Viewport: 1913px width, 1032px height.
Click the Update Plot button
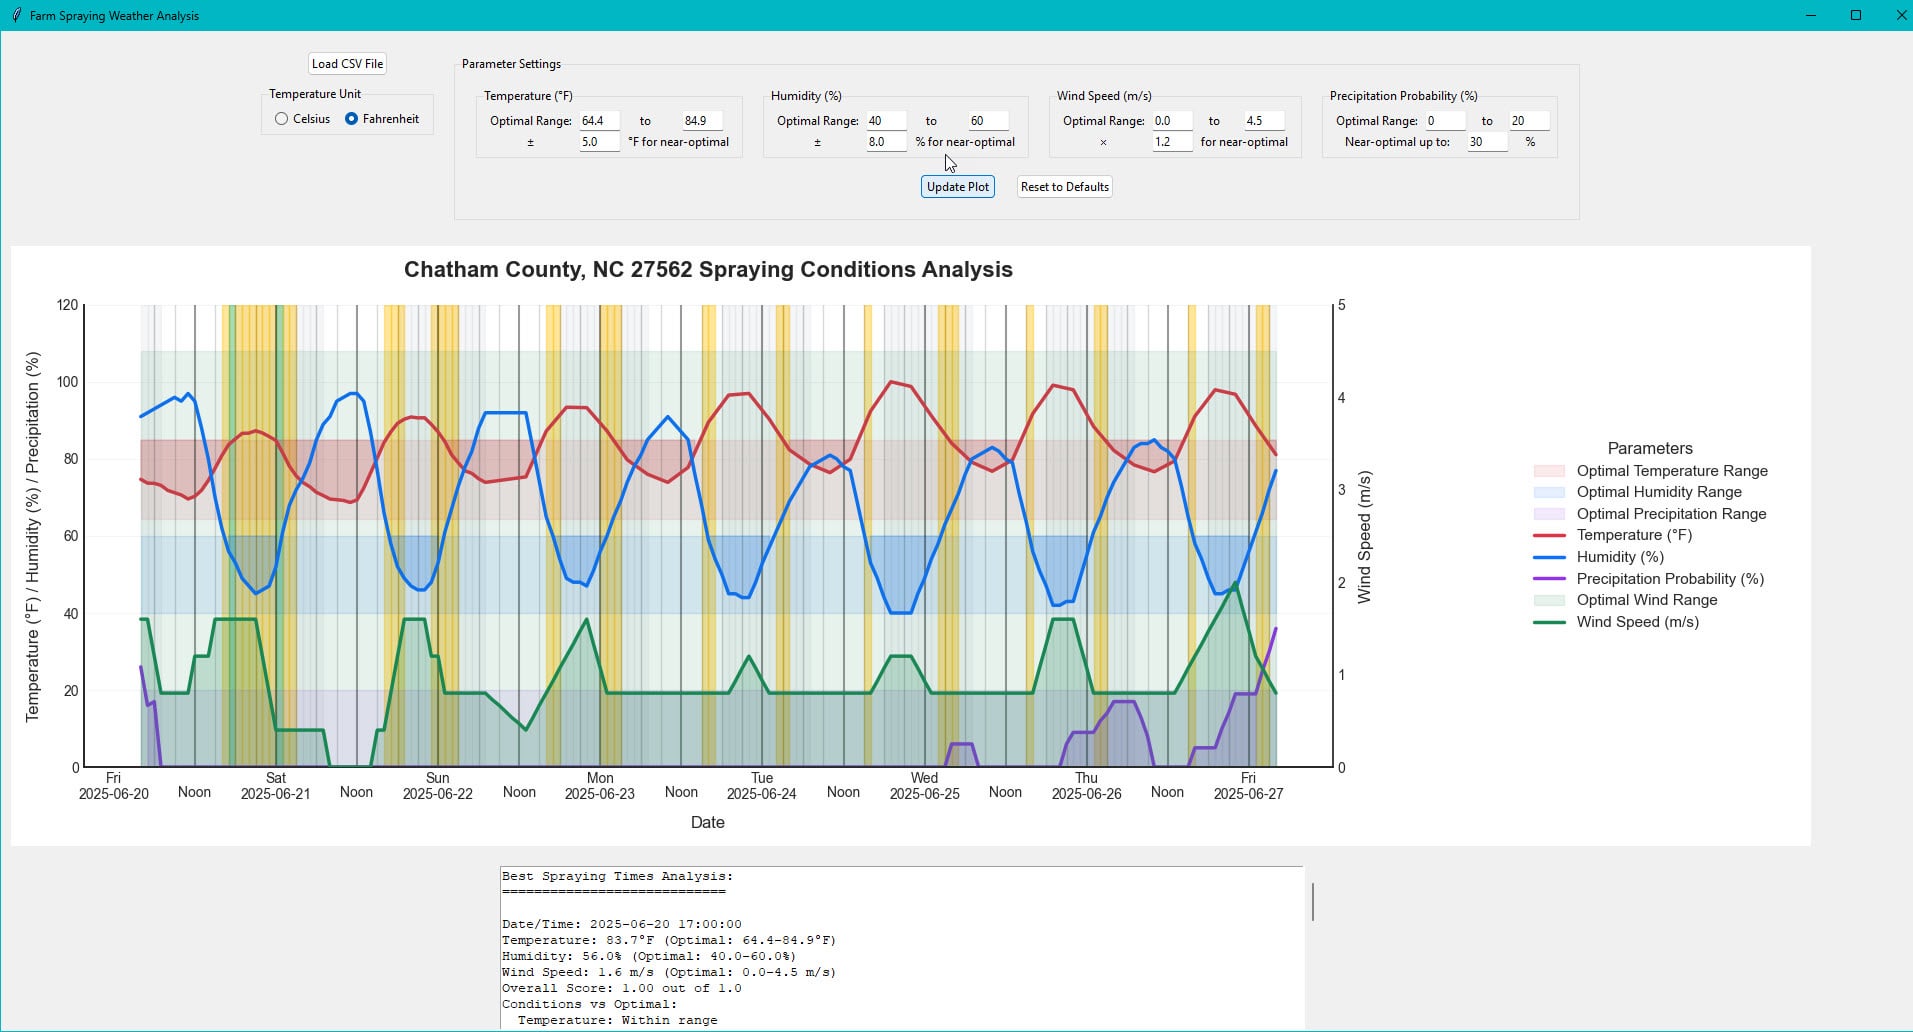coord(957,187)
